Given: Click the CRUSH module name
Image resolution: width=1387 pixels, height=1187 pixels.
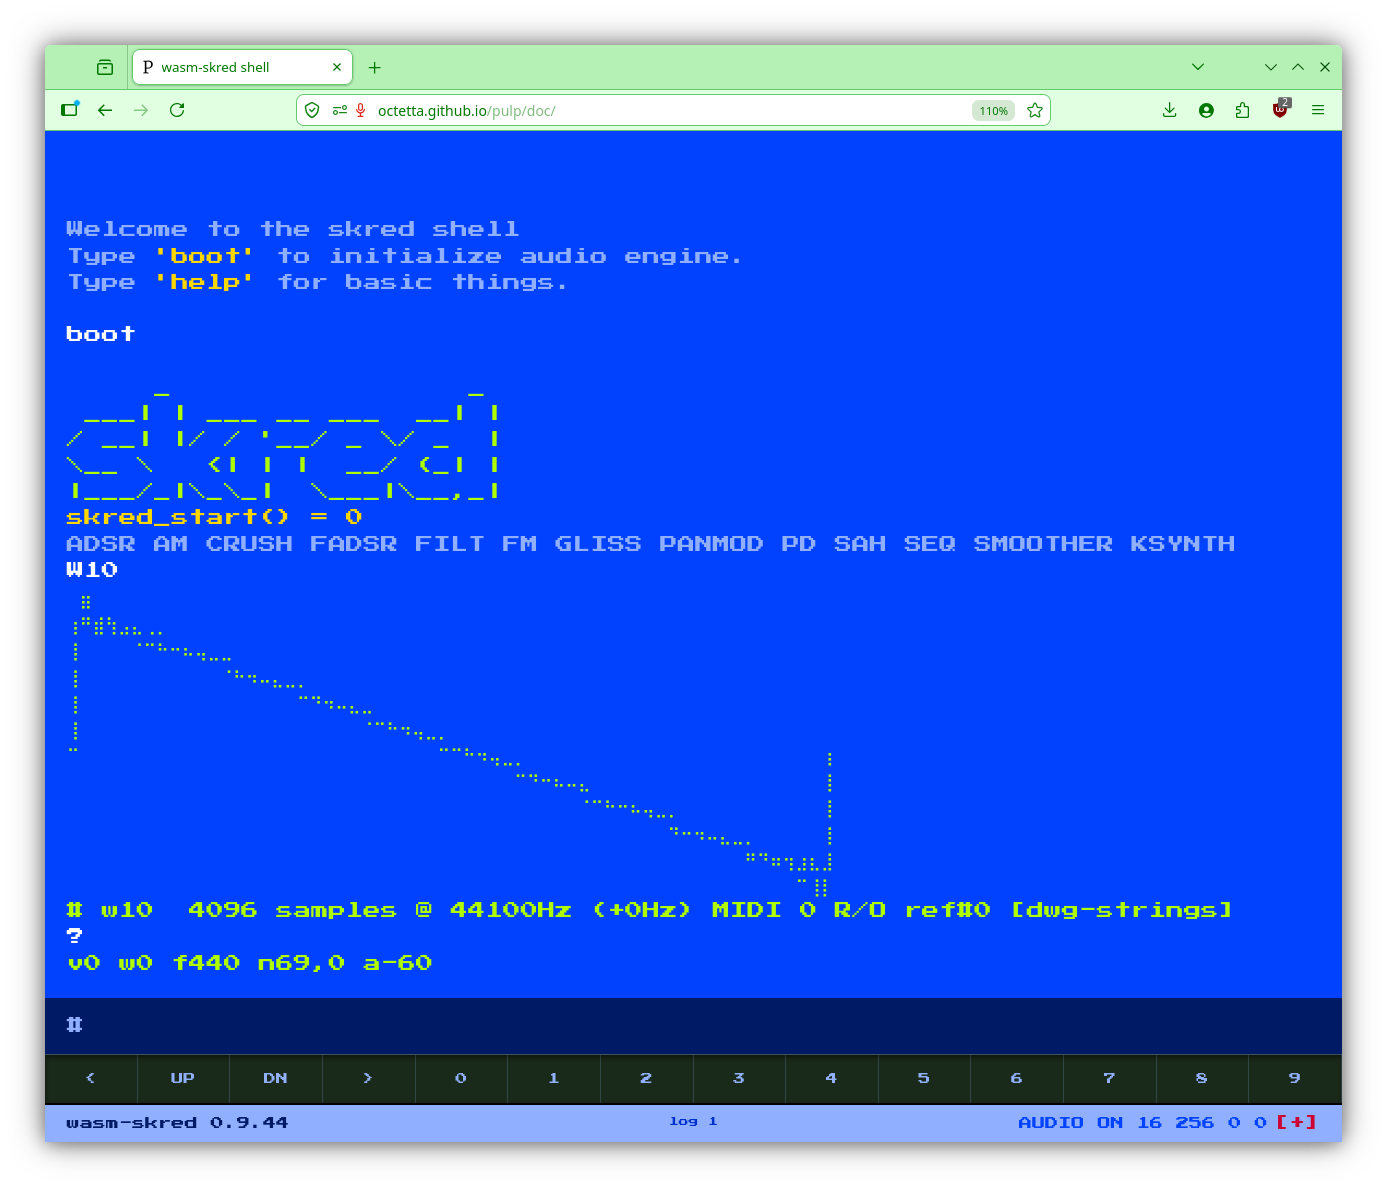Looking at the screenshot, I should (249, 543).
